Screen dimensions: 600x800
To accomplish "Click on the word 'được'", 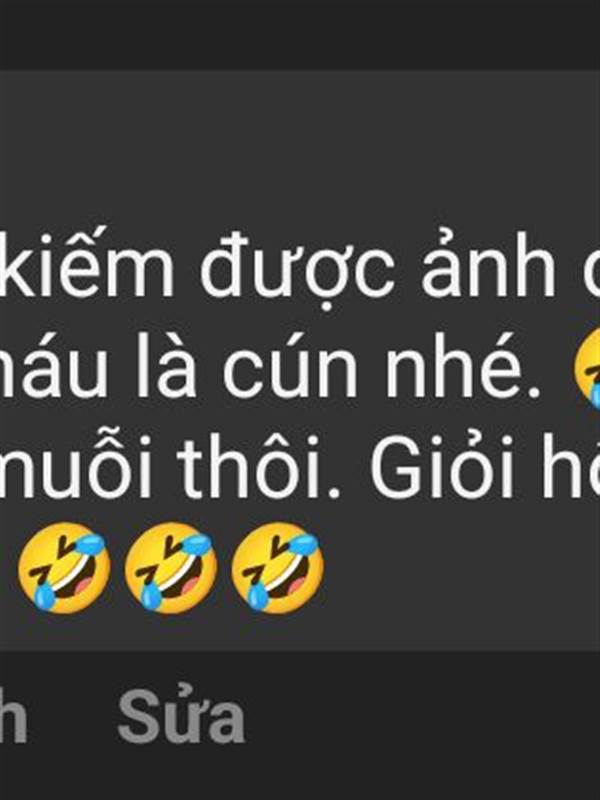I will 297,270.
